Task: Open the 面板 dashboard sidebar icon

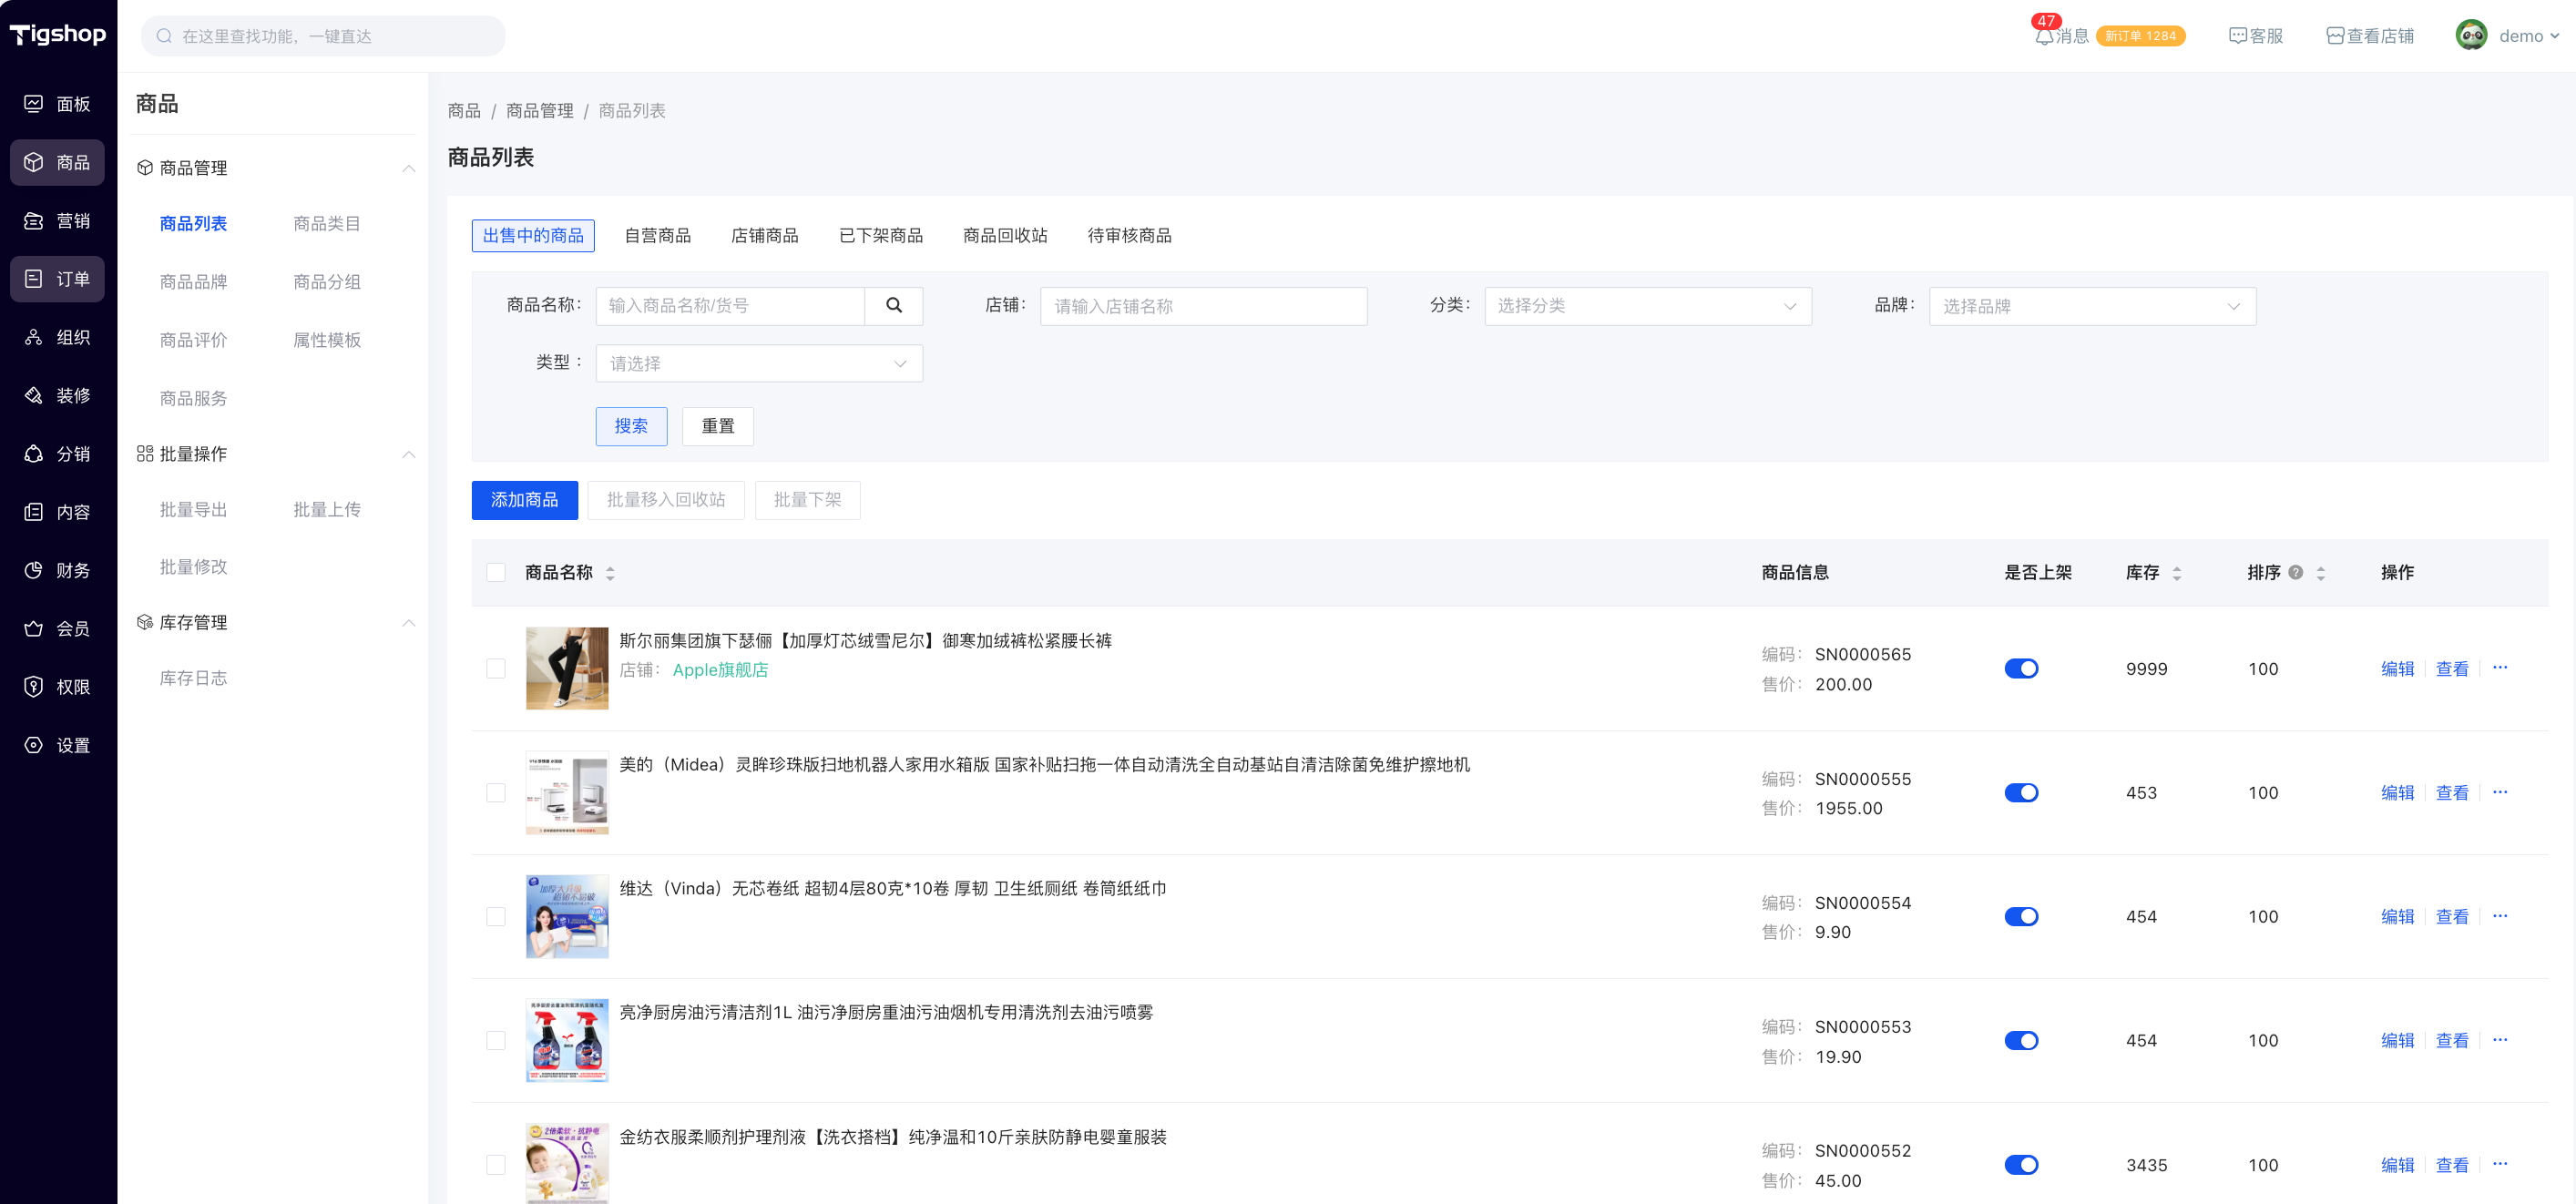Action: coord(34,103)
